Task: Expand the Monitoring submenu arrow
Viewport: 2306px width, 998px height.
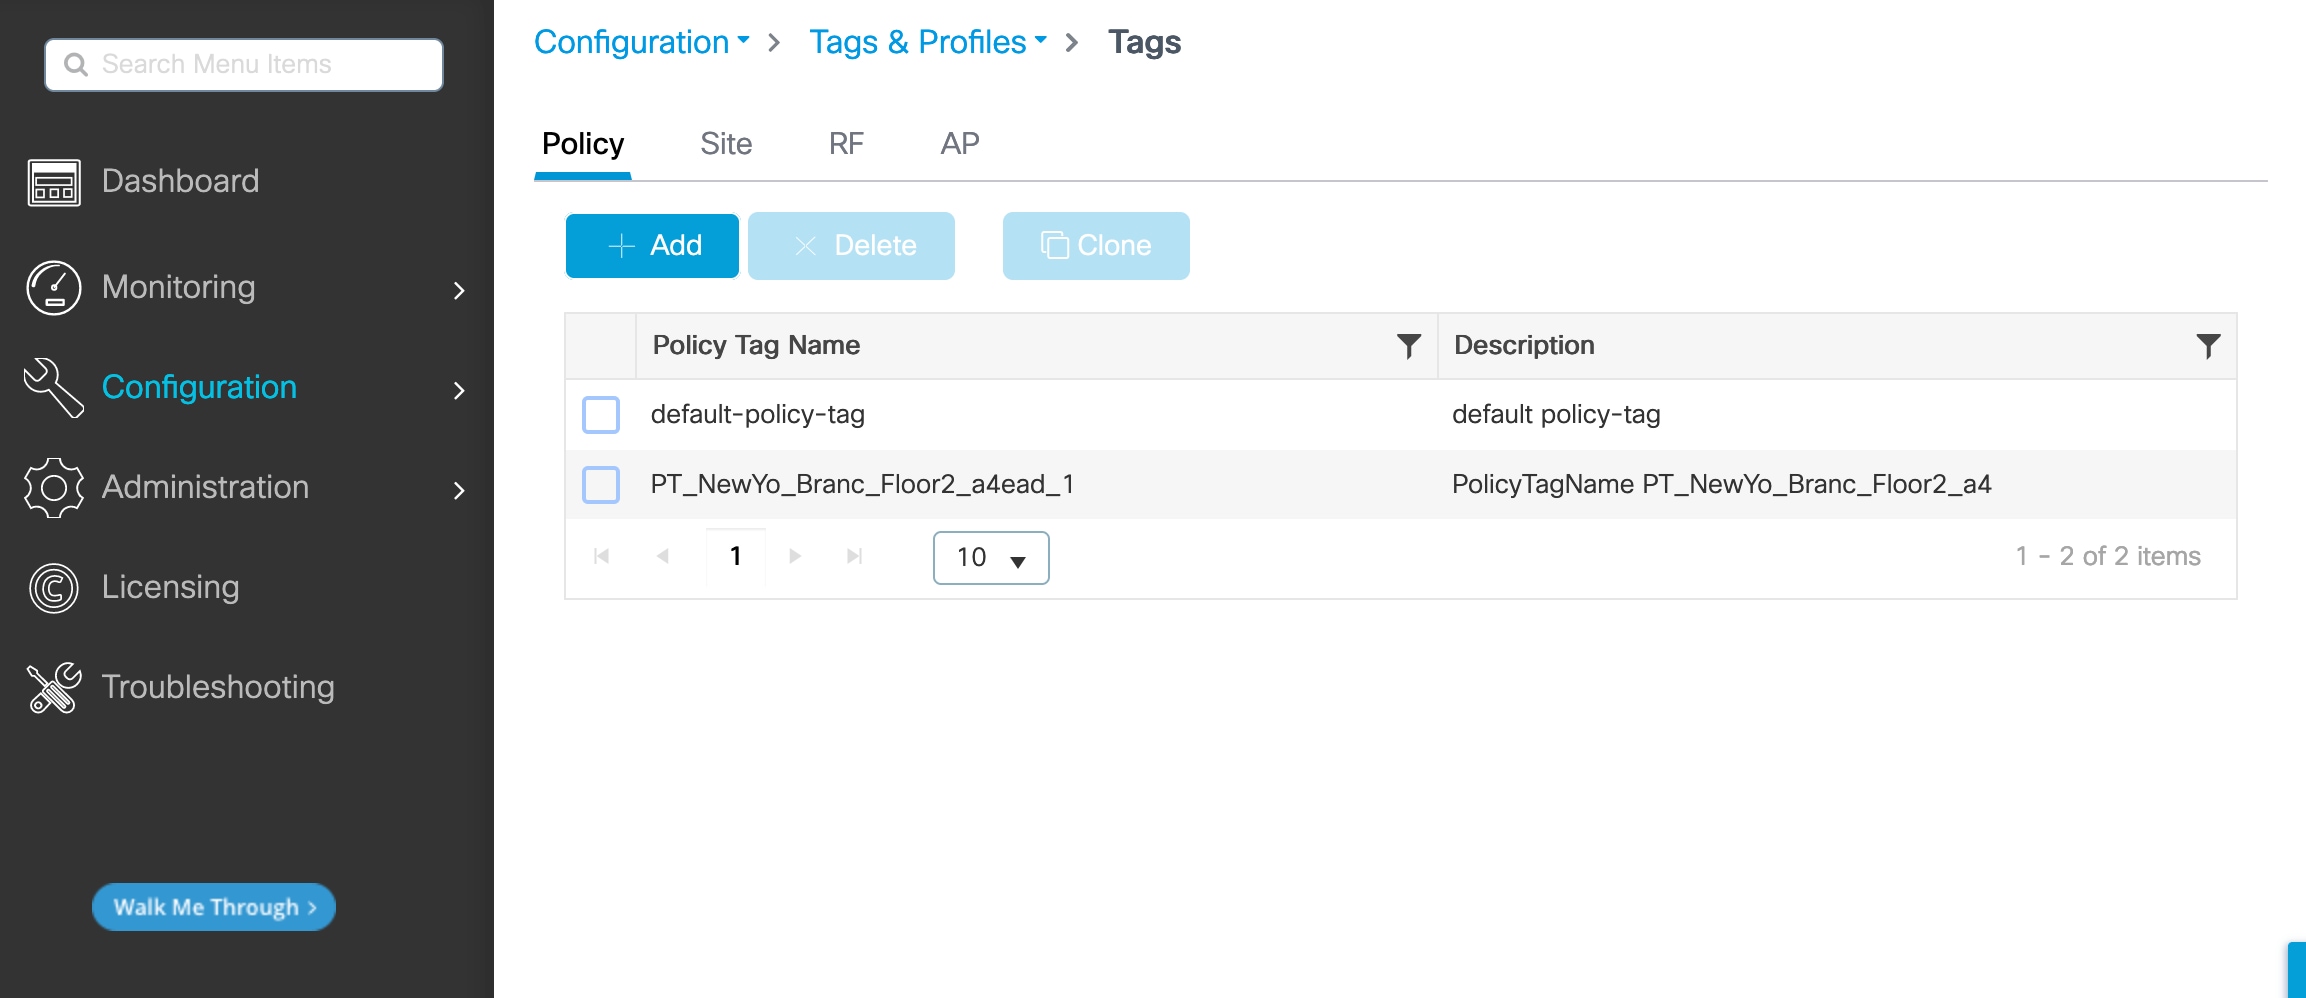Action: pyautogui.click(x=459, y=290)
